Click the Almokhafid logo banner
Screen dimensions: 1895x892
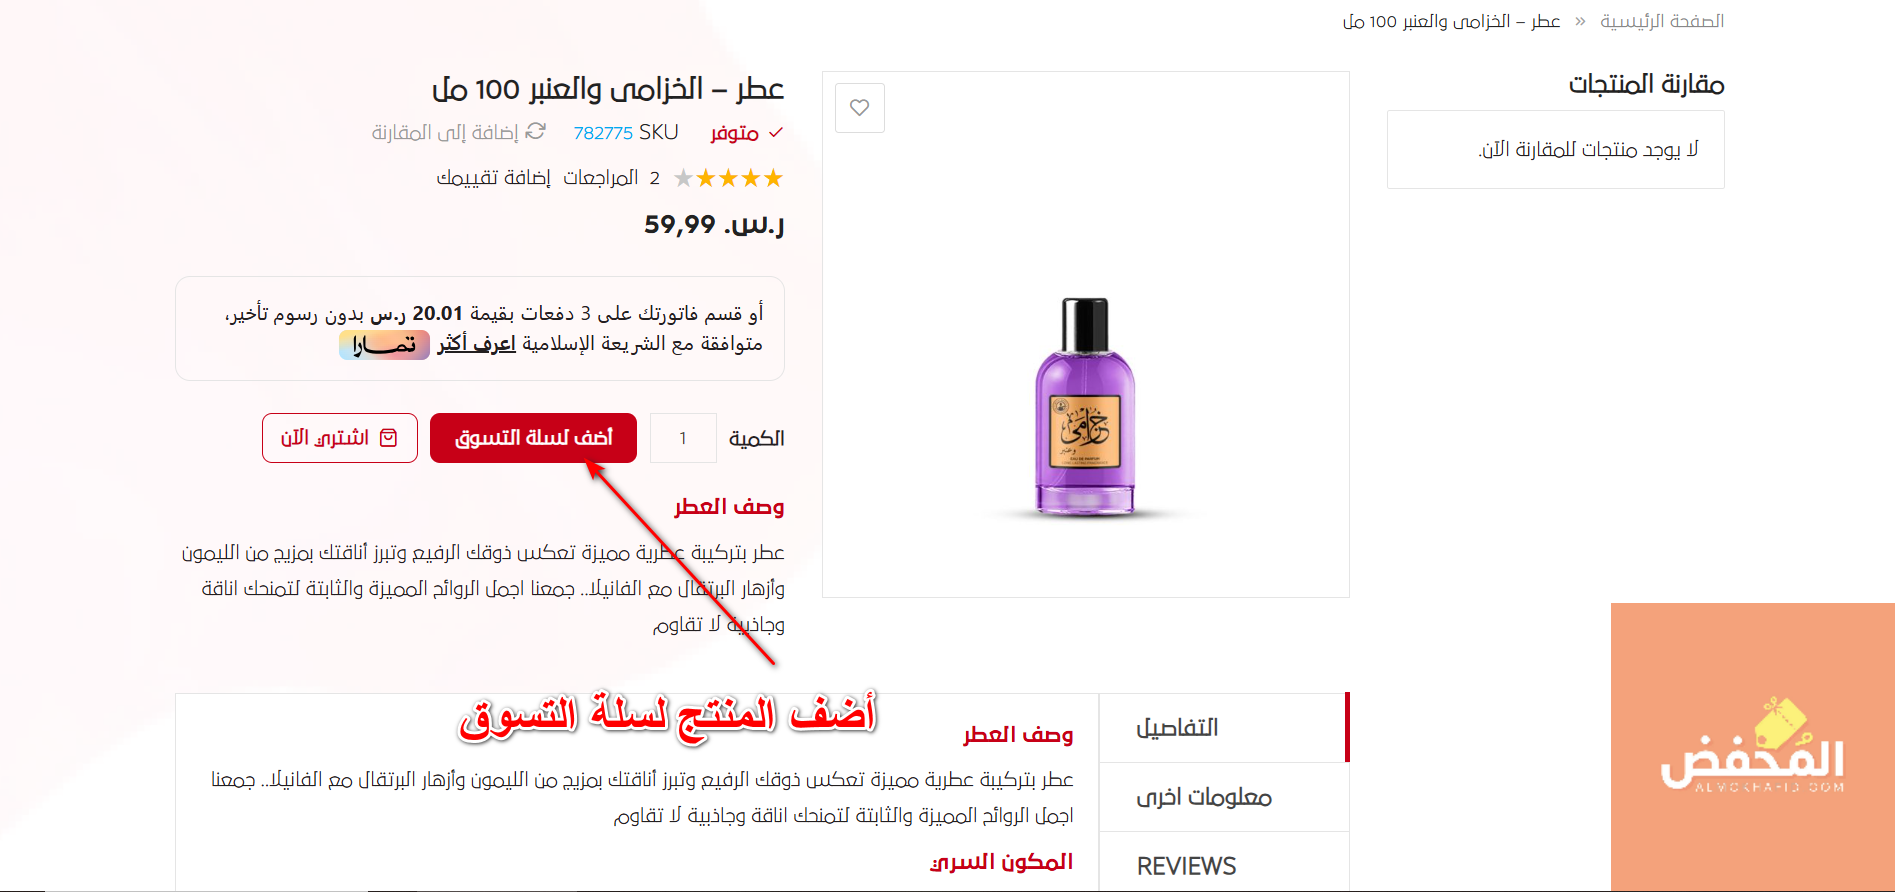click(x=1753, y=747)
